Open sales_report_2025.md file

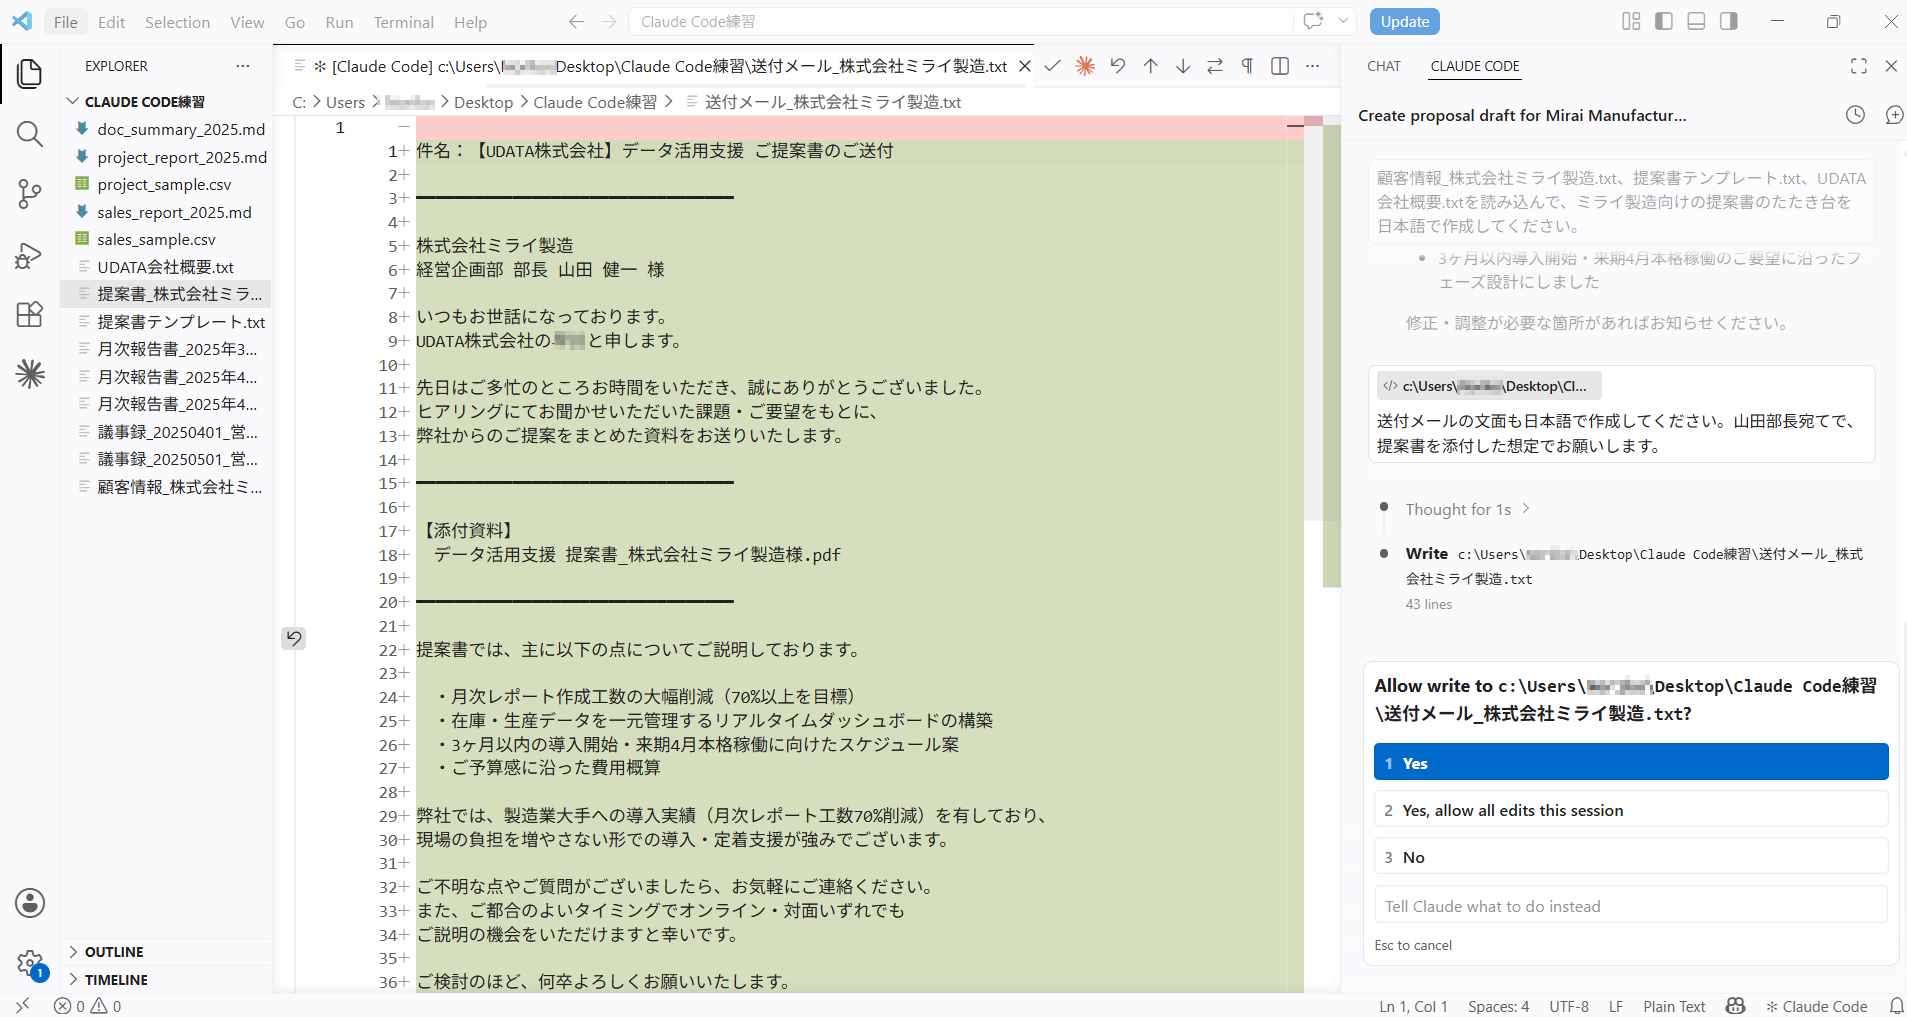165,212
